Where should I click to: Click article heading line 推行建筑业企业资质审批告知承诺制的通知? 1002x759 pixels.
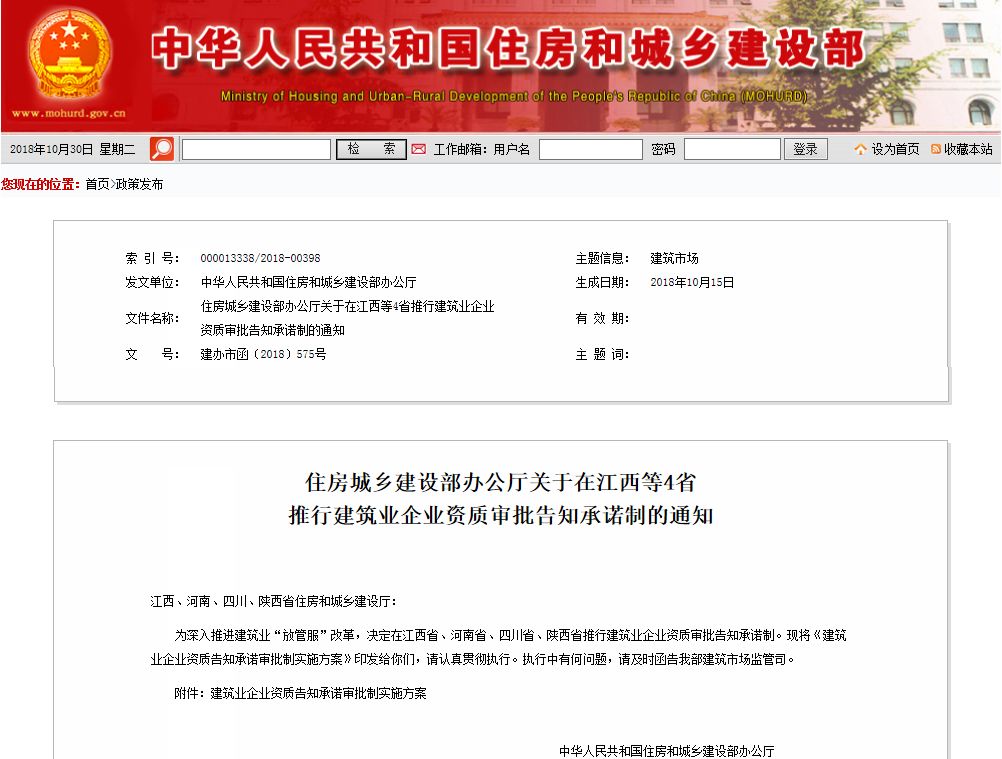pyautogui.click(x=501, y=515)
